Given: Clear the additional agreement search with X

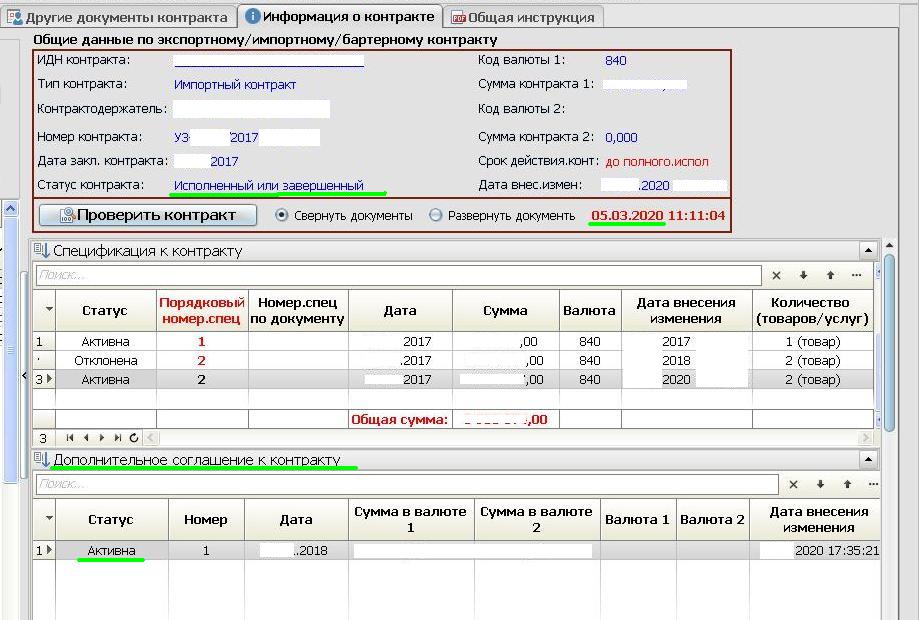Looking at the screenshot, I should [793, 484].
